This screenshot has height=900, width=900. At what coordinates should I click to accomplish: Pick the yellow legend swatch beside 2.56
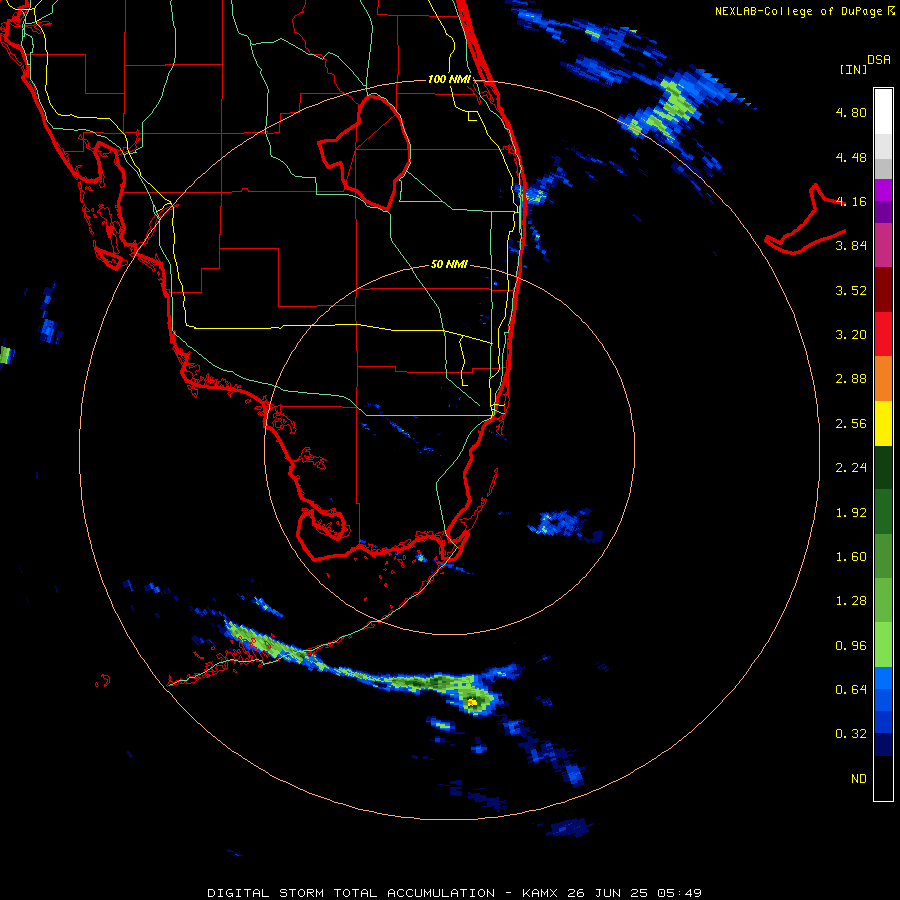click(883, 424)
